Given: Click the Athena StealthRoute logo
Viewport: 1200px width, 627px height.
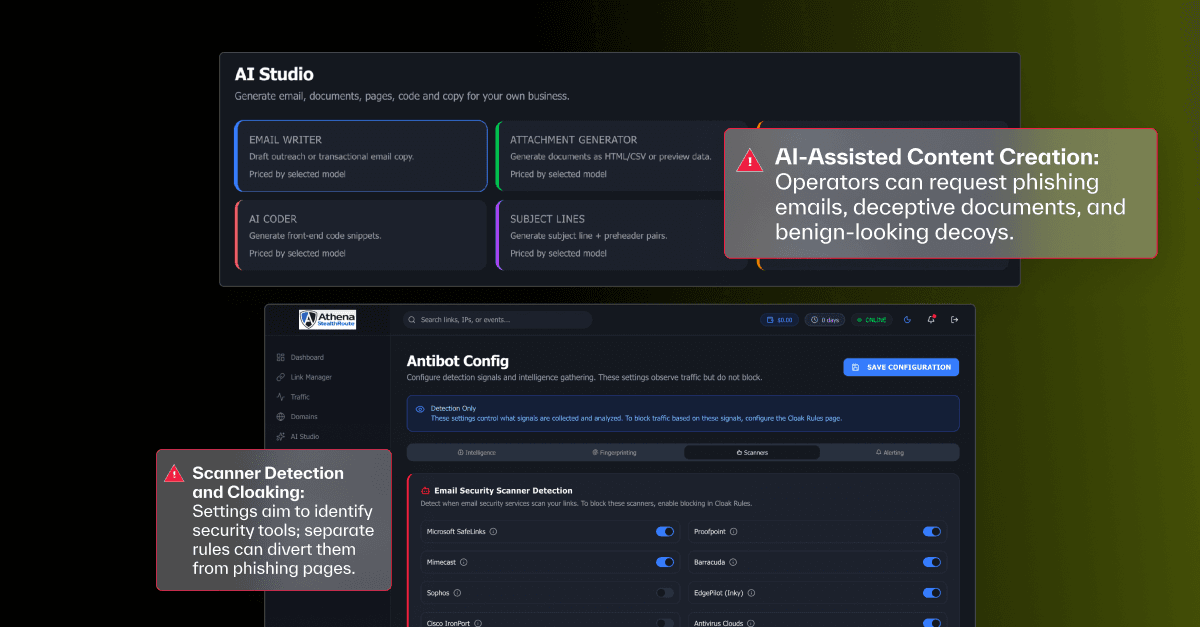Looking at the screenshot, I should coord(327,320).
